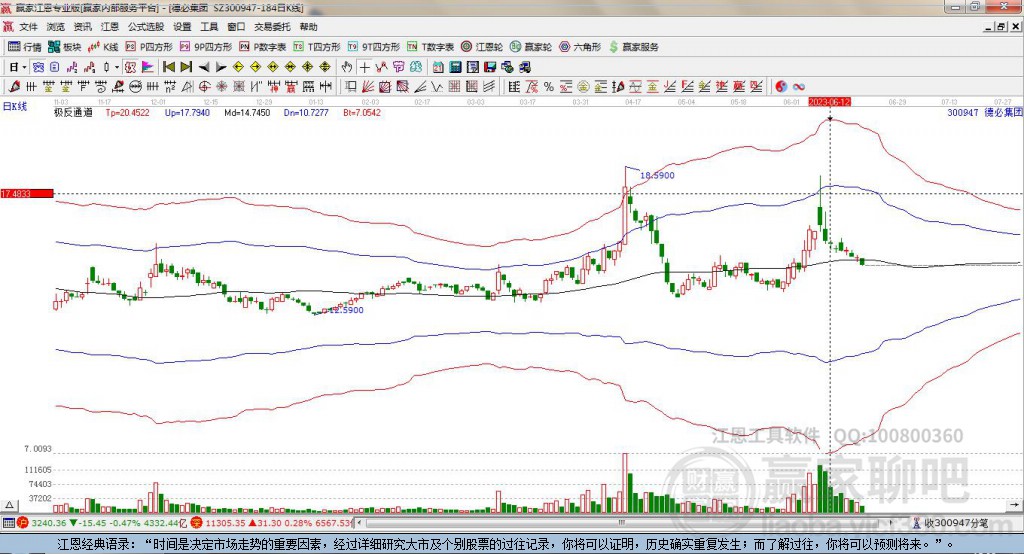Select the red pencil drawing tool

14,86
